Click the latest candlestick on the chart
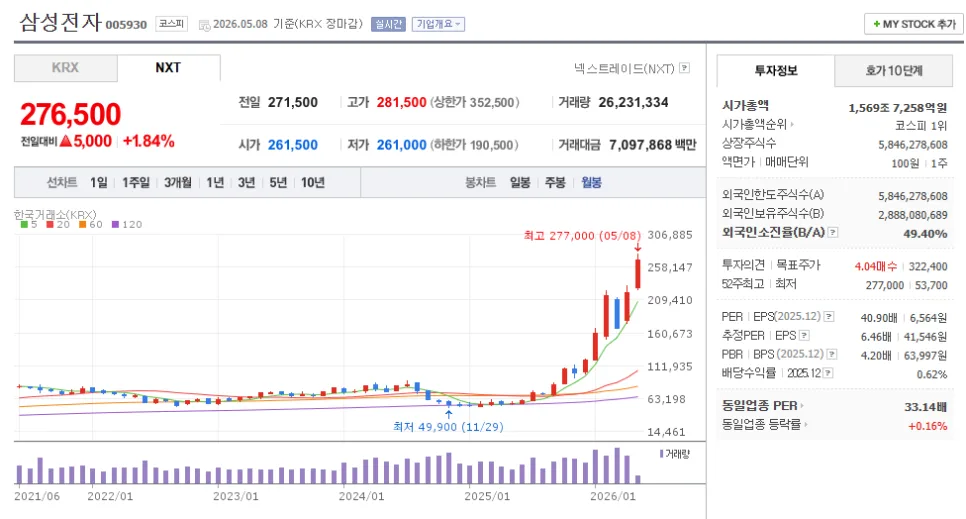 638,273
